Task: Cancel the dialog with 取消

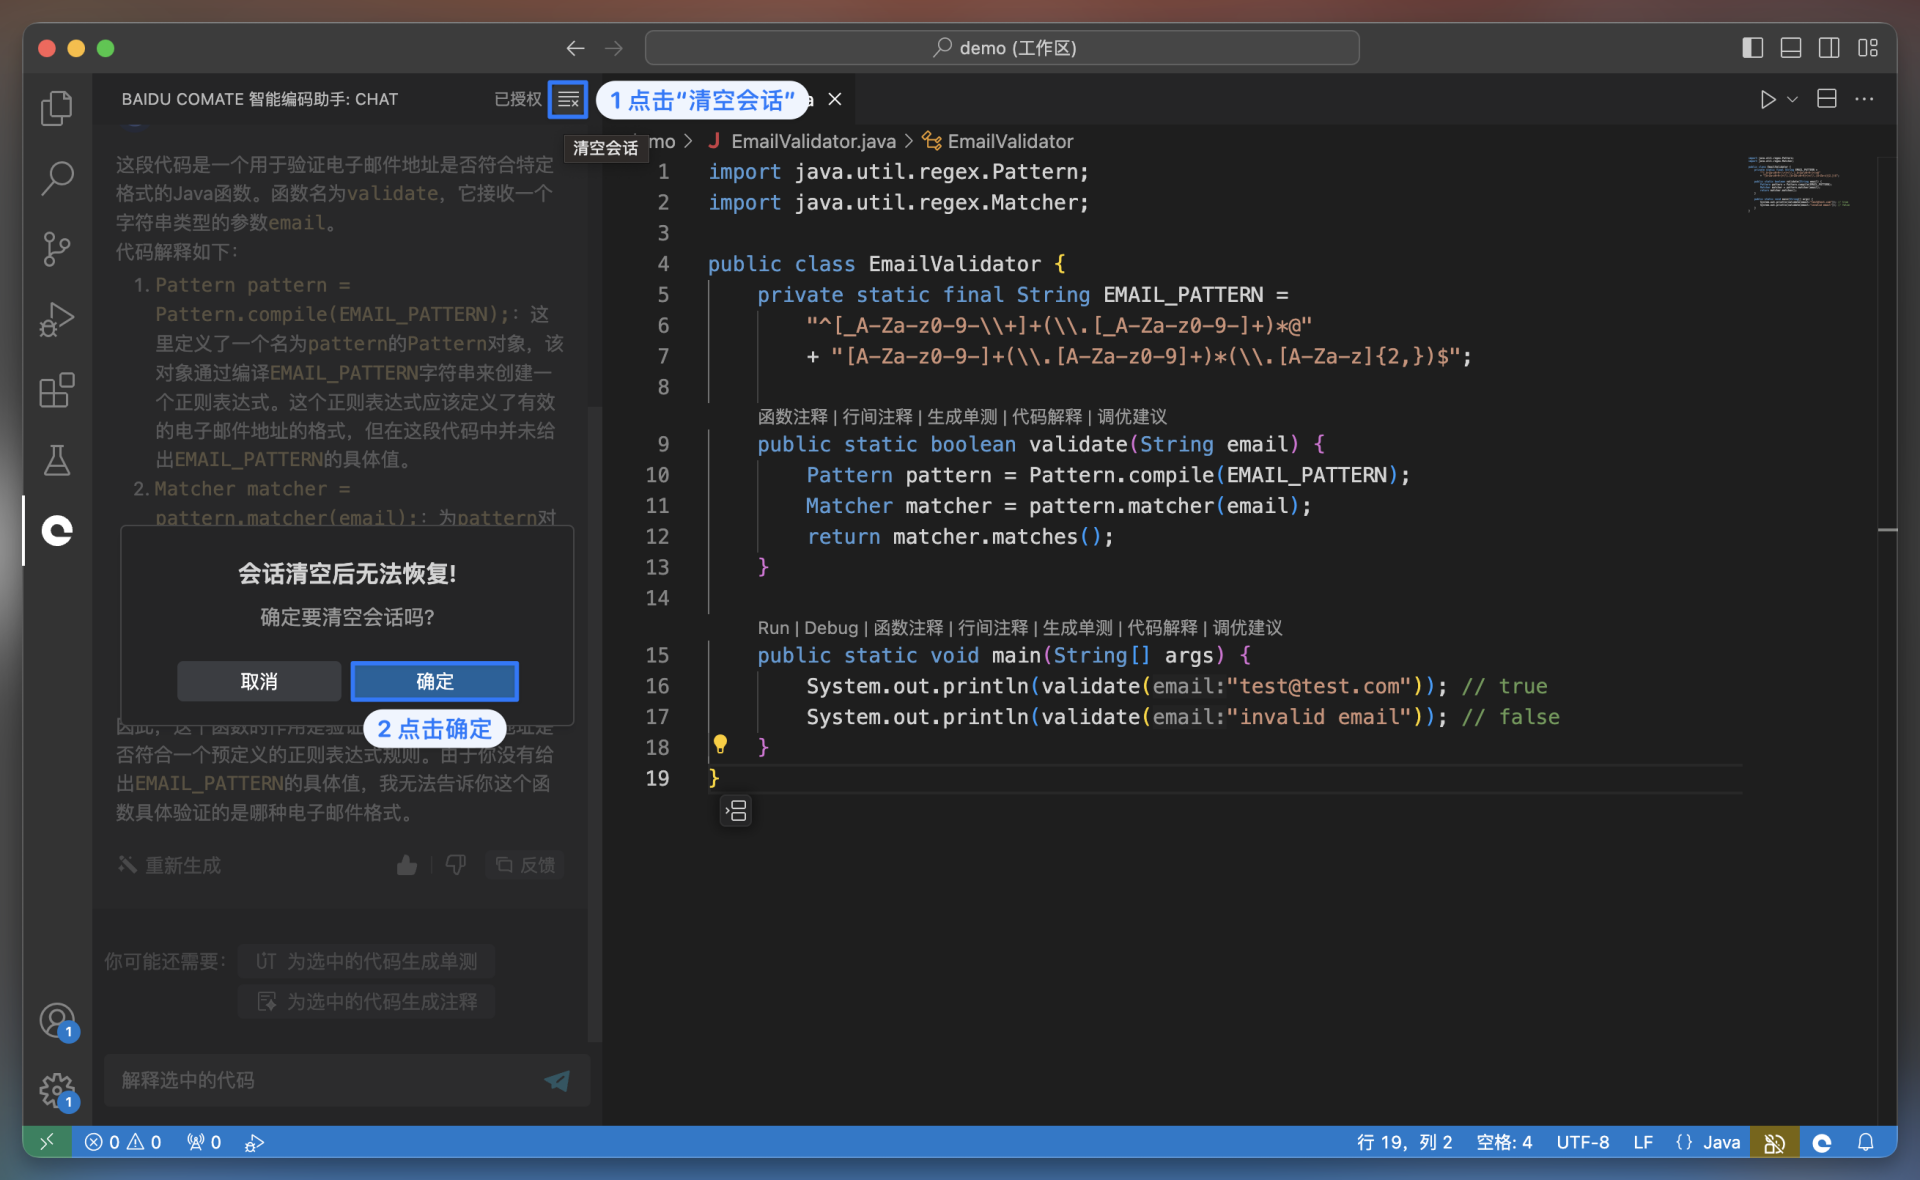Action: pos(259,681)
